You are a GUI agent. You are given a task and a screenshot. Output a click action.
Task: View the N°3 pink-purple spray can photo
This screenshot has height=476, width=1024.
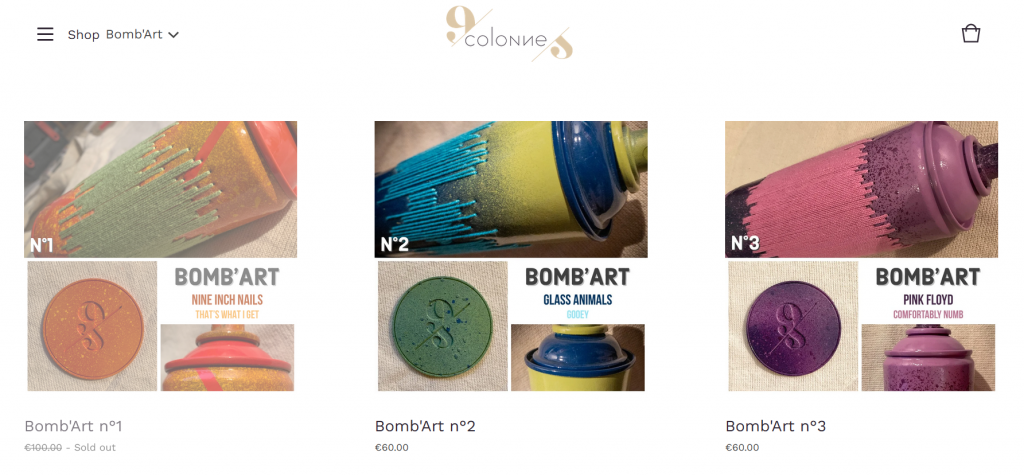pos(861,189)
